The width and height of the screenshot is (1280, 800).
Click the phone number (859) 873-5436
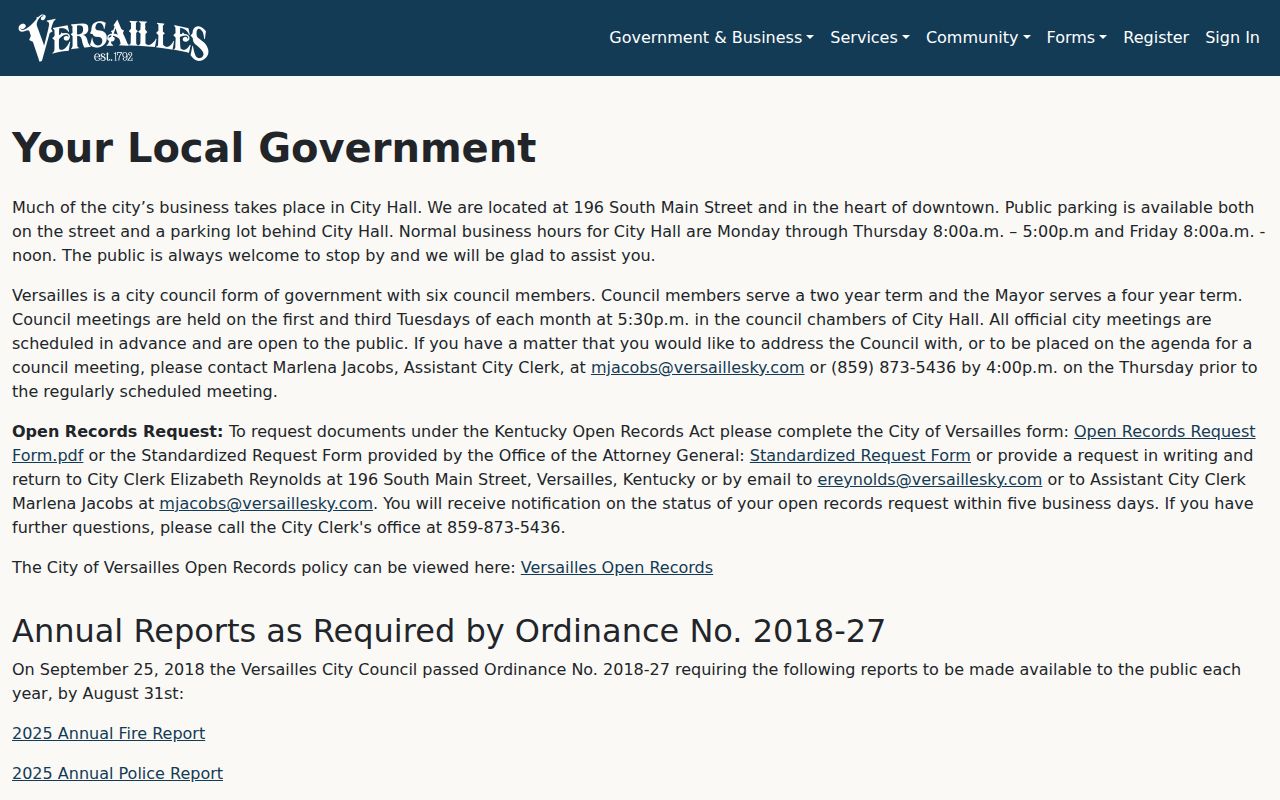point(893,367)
